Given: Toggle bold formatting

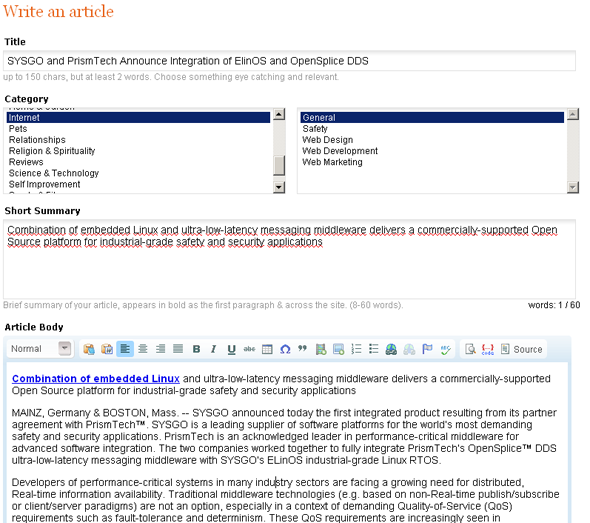Looking at the screenshot, I should (196, 349).
